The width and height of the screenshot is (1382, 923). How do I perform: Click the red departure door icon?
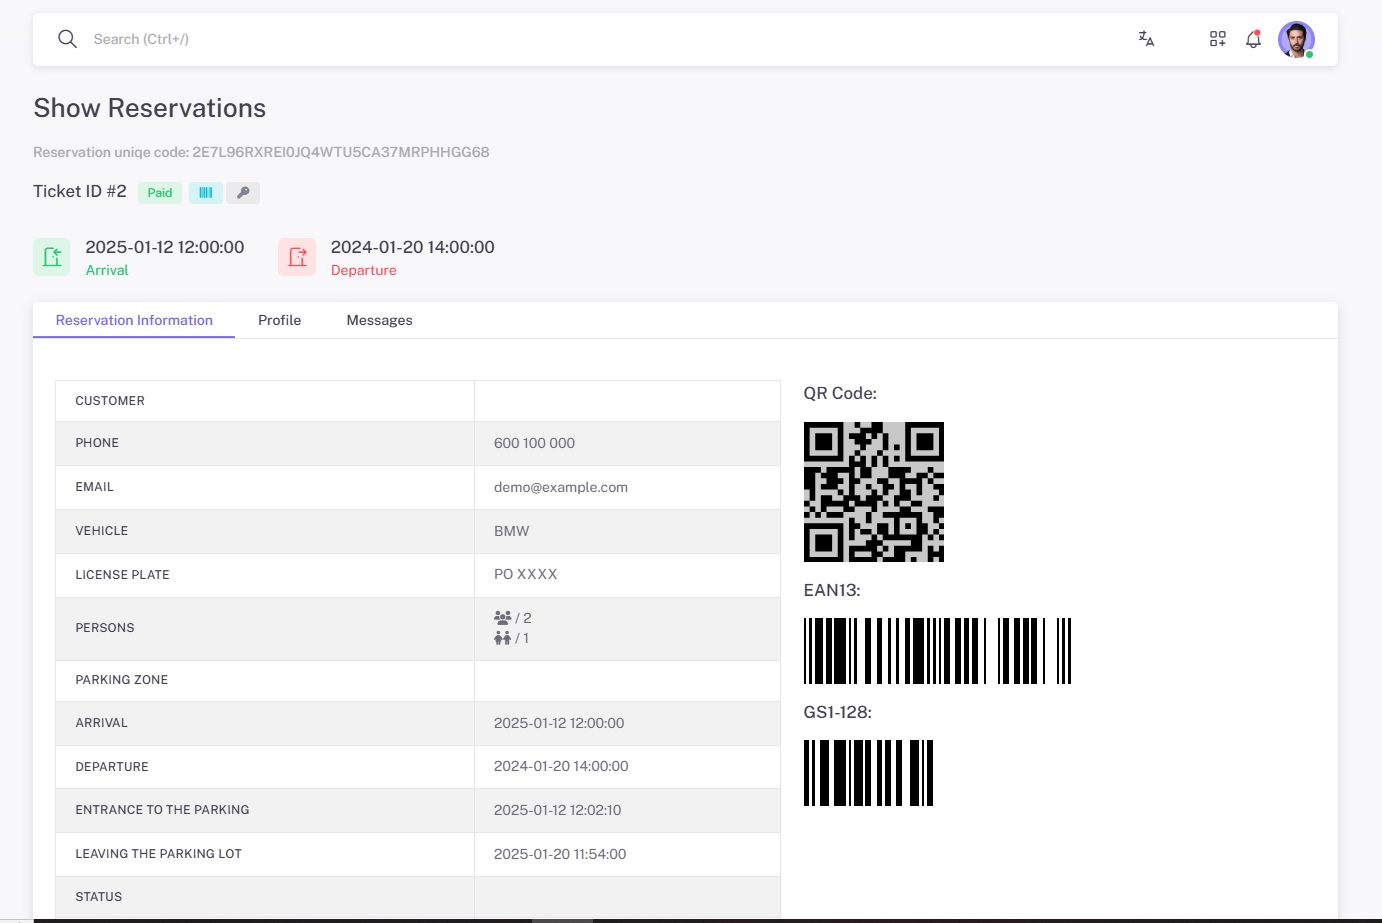tap(297, 257)
